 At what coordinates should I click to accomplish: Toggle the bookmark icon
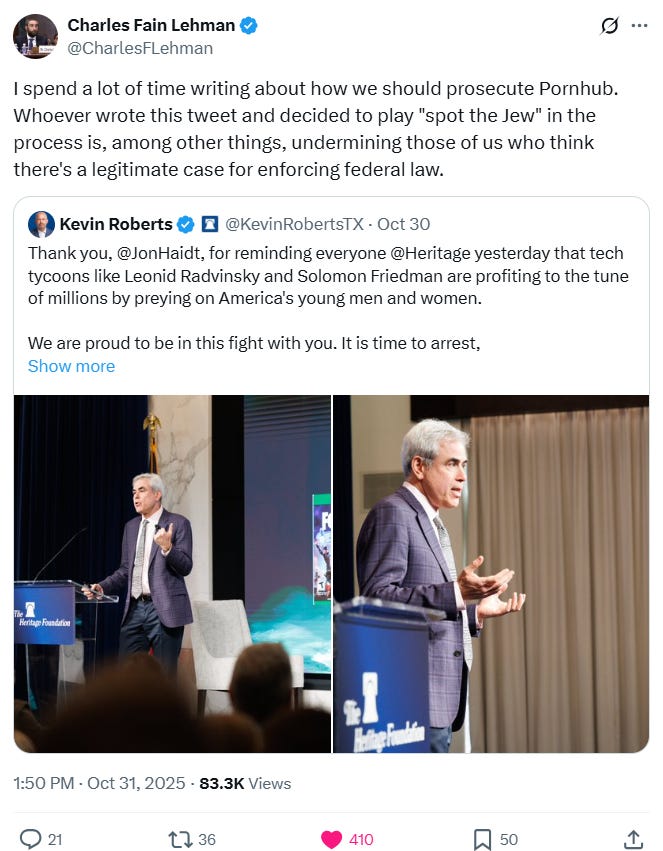tap(482, 839)
